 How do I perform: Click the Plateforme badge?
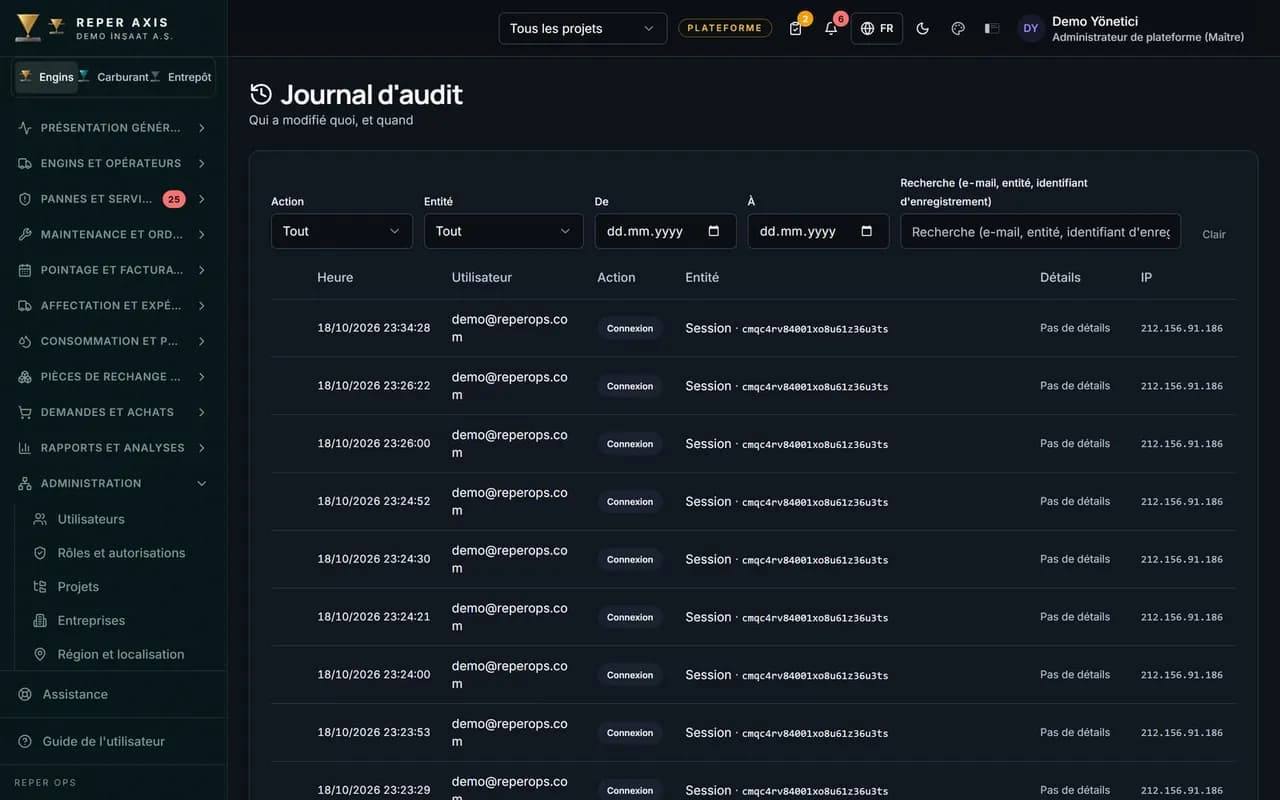tap(726, 28)
